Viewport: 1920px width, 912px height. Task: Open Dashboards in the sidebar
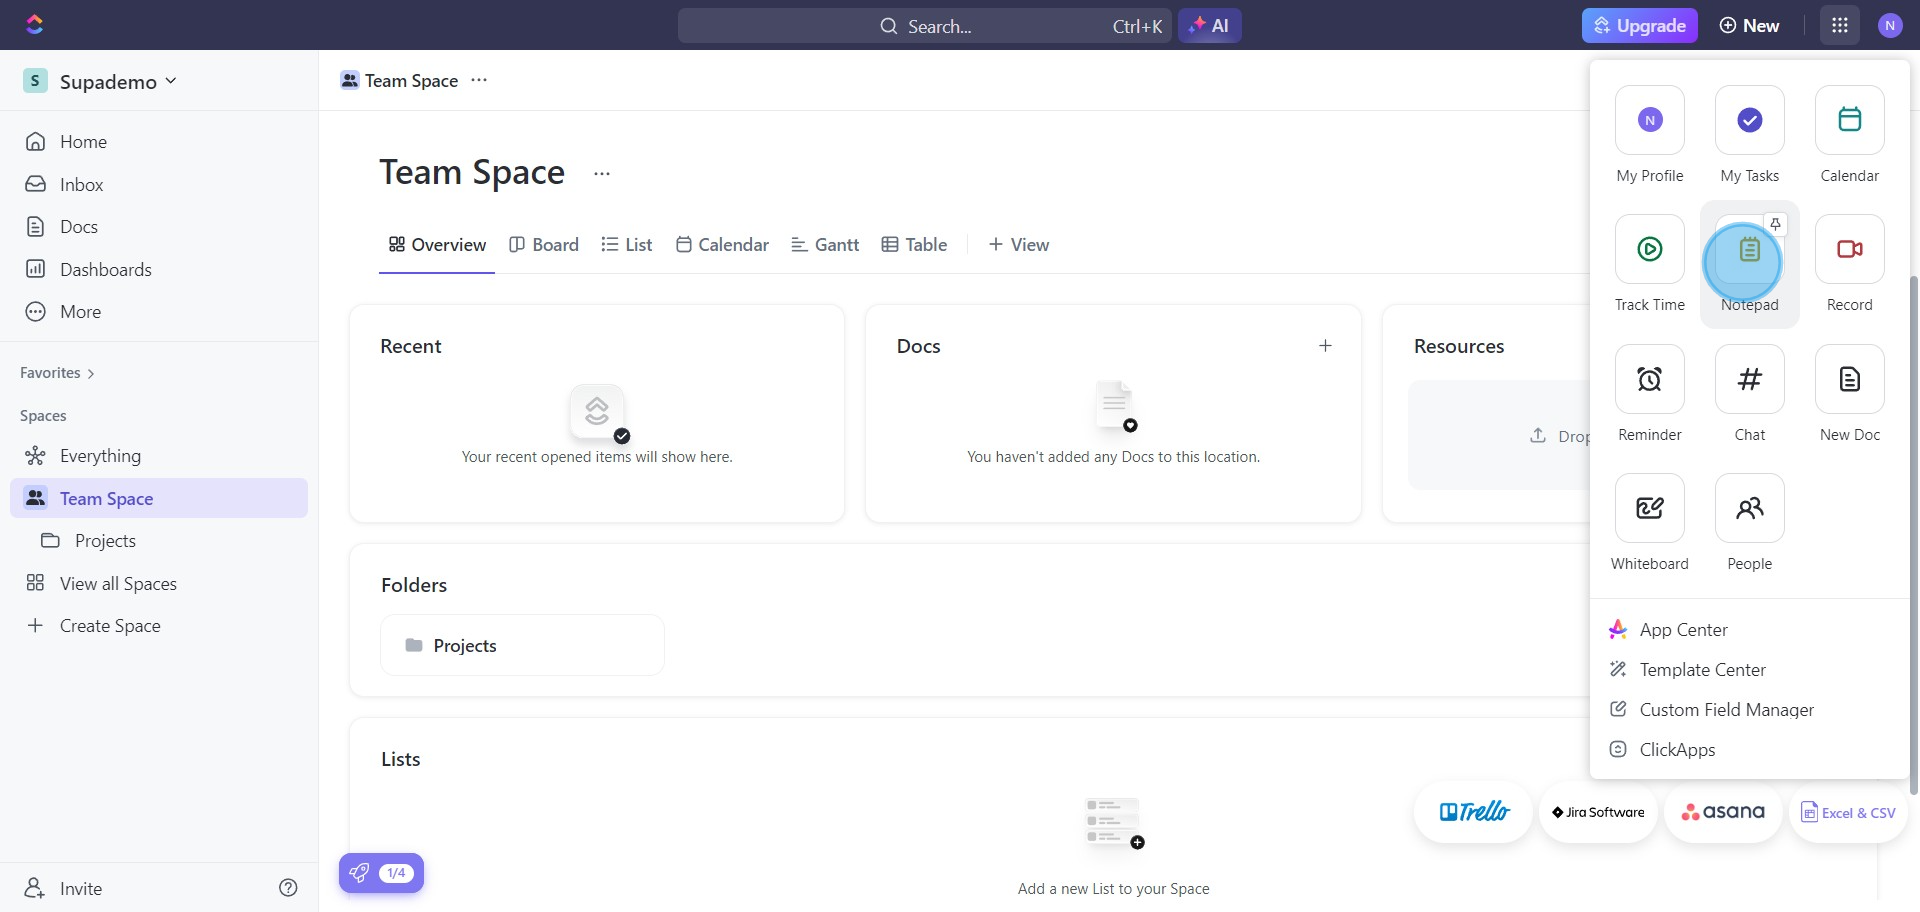(160, 270)
